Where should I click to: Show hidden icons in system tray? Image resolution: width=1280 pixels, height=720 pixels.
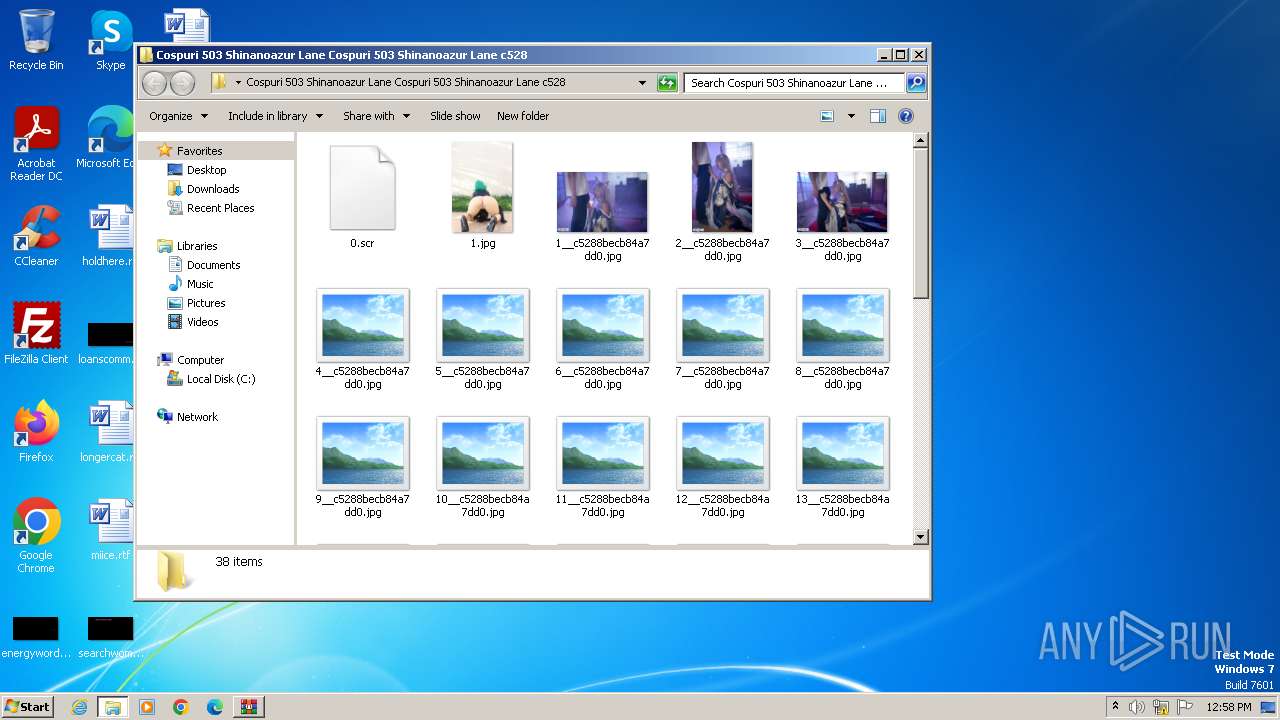point(1116,707)
